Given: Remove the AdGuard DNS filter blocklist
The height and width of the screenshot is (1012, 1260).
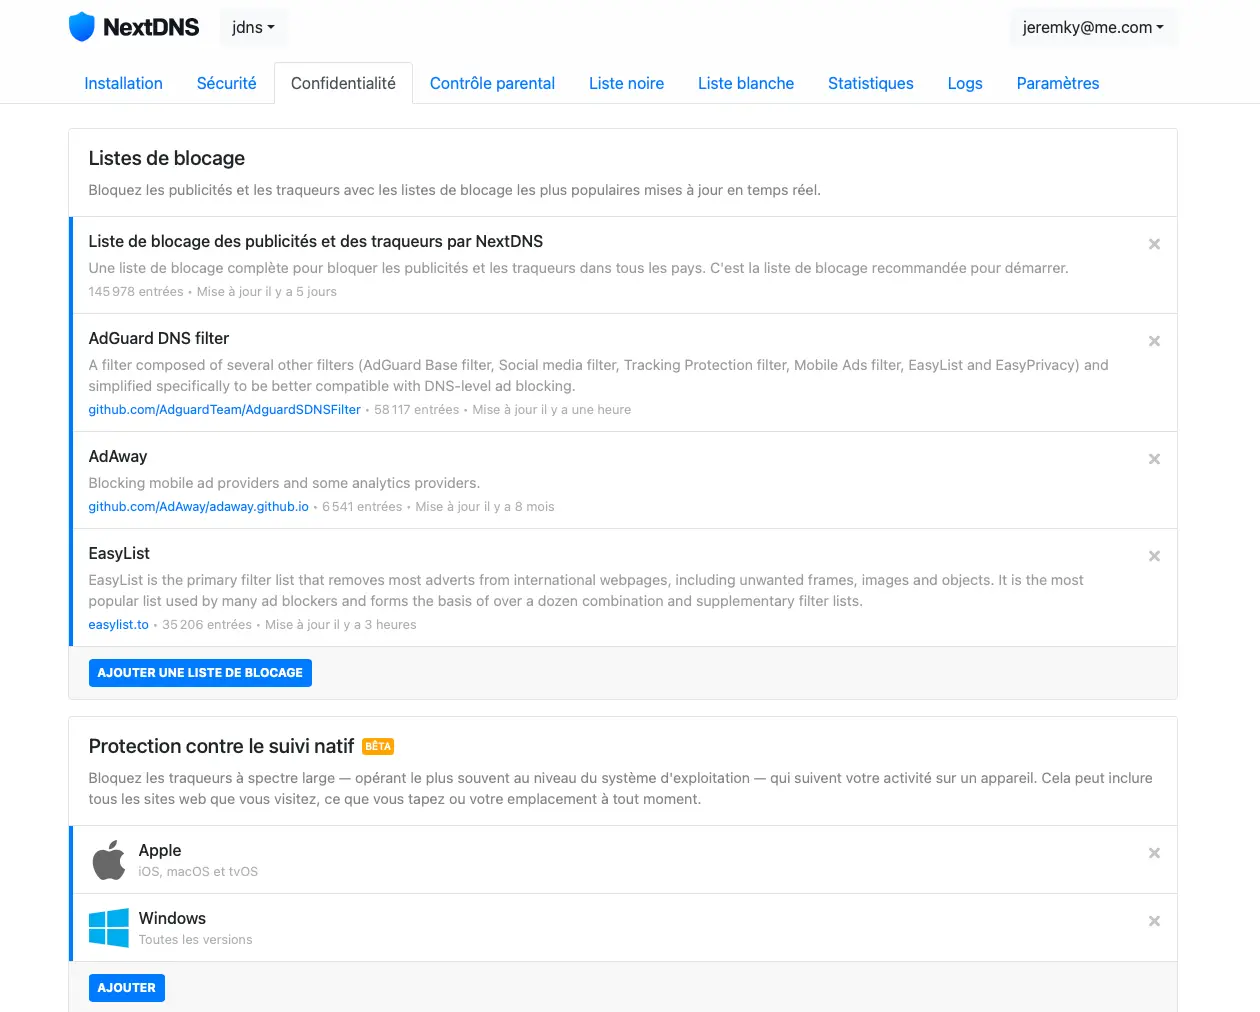Looking at the screenshot, I should [1154, 341].
